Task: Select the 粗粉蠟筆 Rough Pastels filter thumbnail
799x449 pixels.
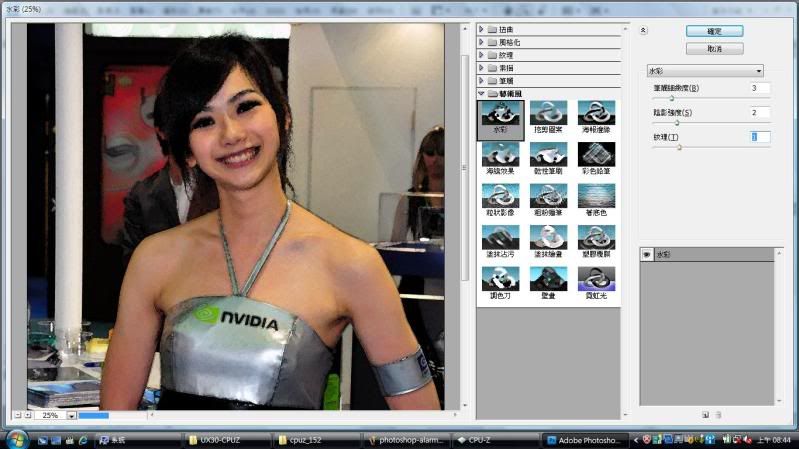Action: (548, 196)
